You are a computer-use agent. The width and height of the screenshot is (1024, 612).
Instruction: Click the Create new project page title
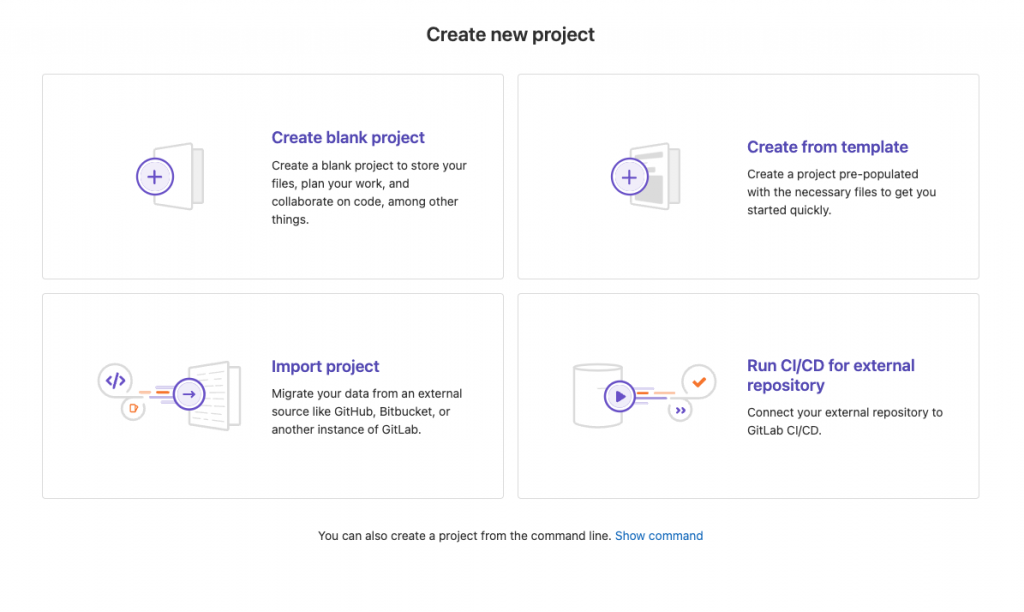(x=510, y=35)
